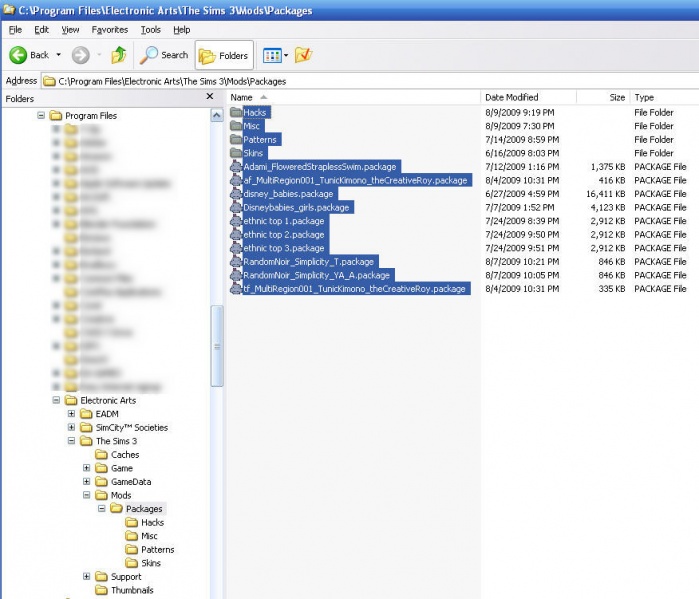699x599 pixels.
Task: Collapse the Electronic Arts tree node
Action: [56, 400]
